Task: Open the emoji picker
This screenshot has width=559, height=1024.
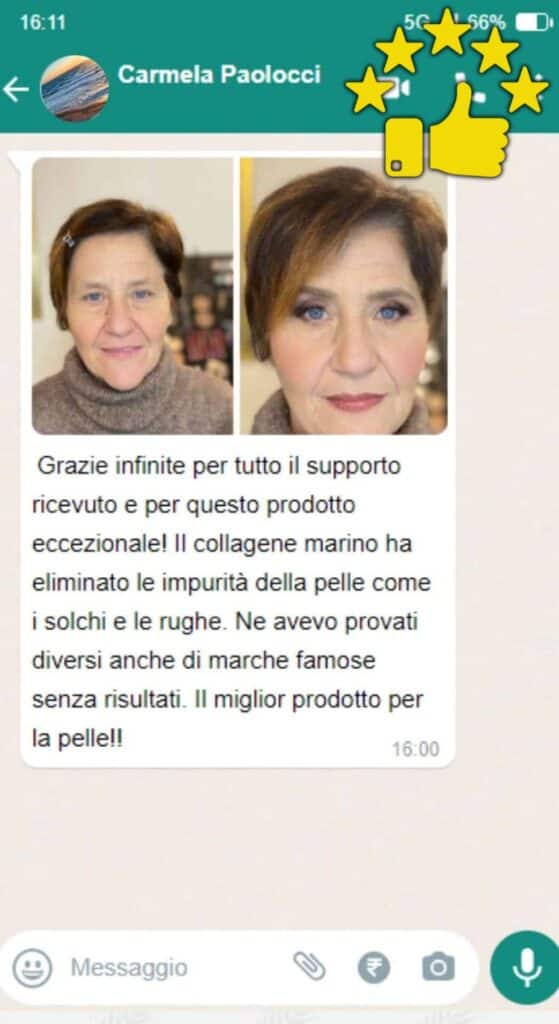Action: click(32, 967)
